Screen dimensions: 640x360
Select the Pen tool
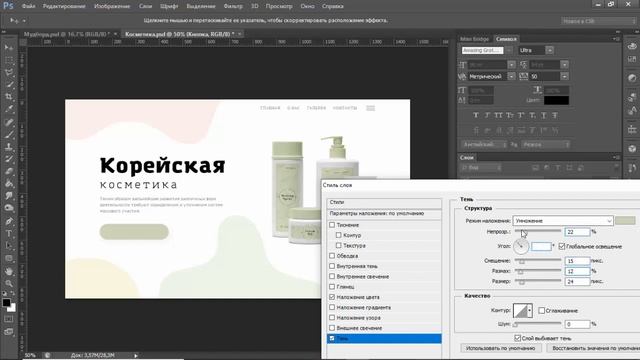tap(9, 221)
